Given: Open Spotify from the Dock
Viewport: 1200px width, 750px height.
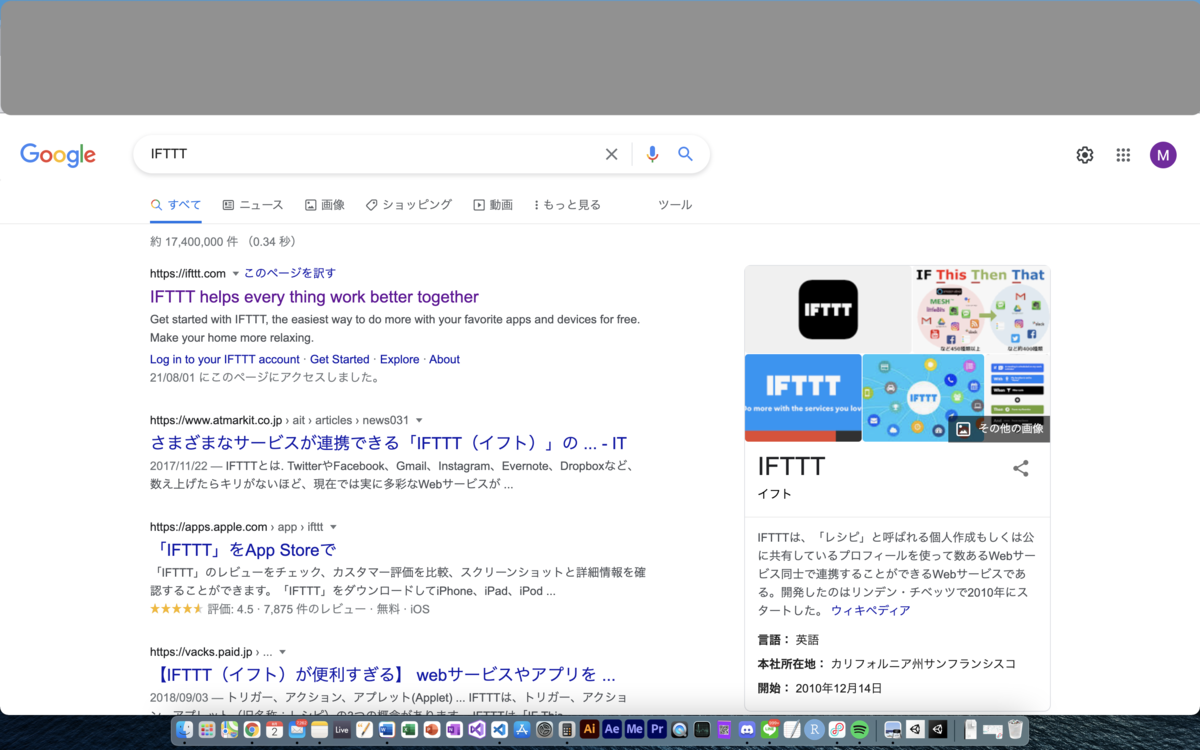Looking at the screenshot, I should tap(859, 729).
